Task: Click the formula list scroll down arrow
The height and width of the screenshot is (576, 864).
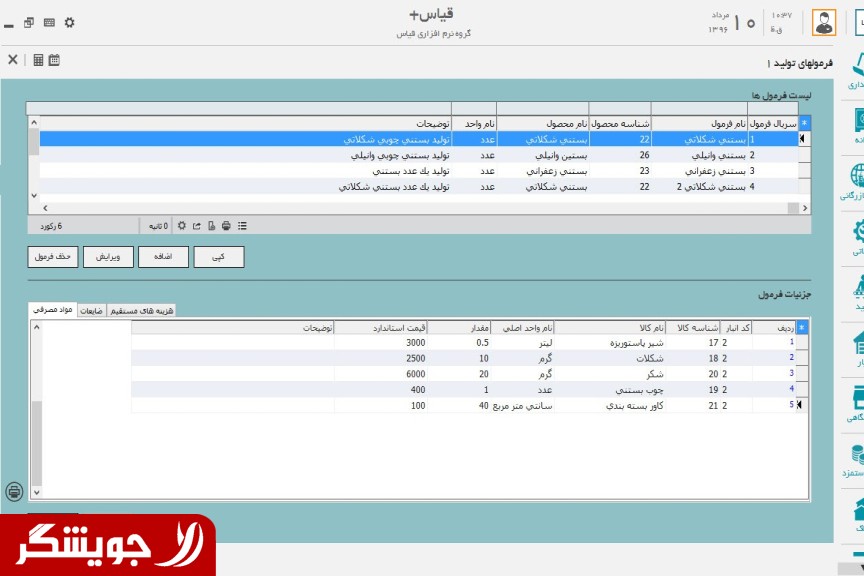Action: point(34,196)
